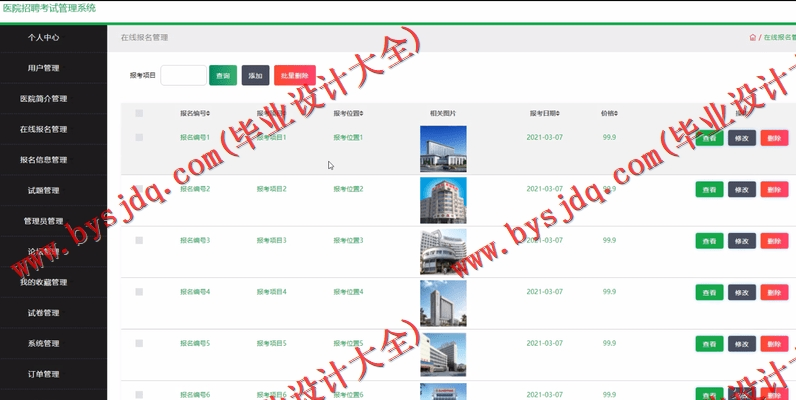The height and width of the screenshot is (400, 796).
Task: Open 用户管理 in the sidebar
Action: pos(44,68)
